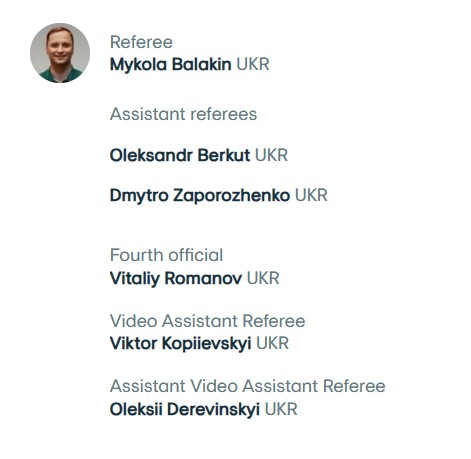
Task: Click VAR Viktor Kopiievskyi name
Action: 180,344
